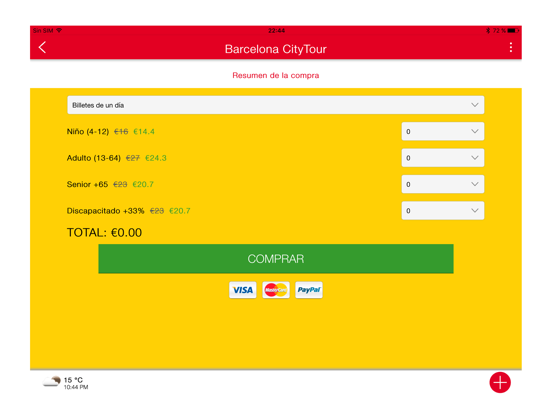The width and height of the screenshot is (552, 414).
Task: Tap the crossed-out €27 adult price
Action: [133, 158]
